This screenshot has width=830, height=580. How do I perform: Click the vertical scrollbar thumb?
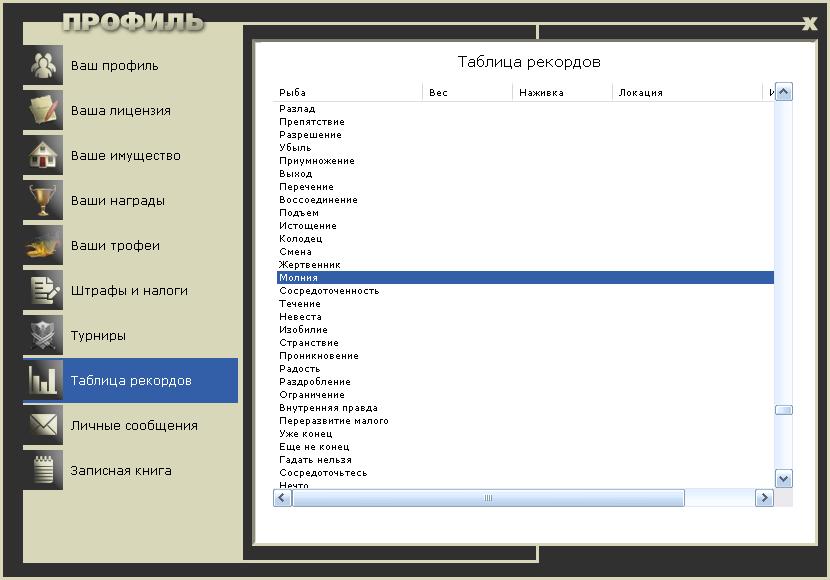tap(783, 410)
